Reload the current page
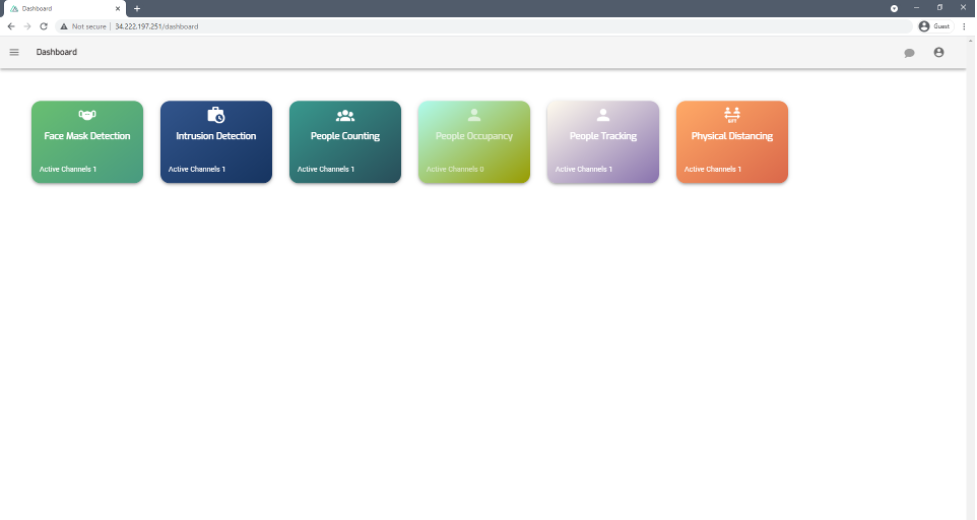977x520 pixels. pos(44,26)
